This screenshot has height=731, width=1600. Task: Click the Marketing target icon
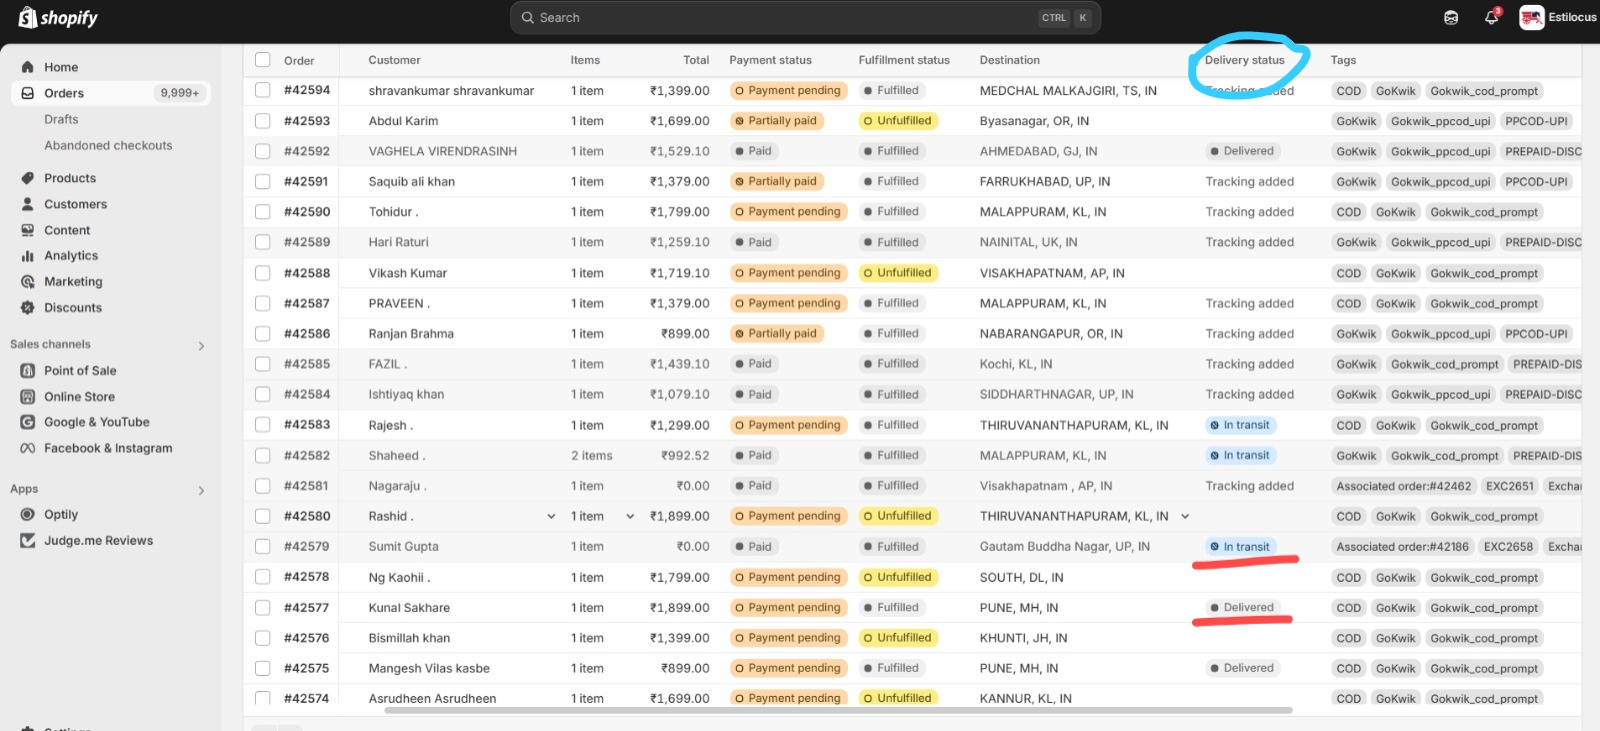(x=28, y=282)
